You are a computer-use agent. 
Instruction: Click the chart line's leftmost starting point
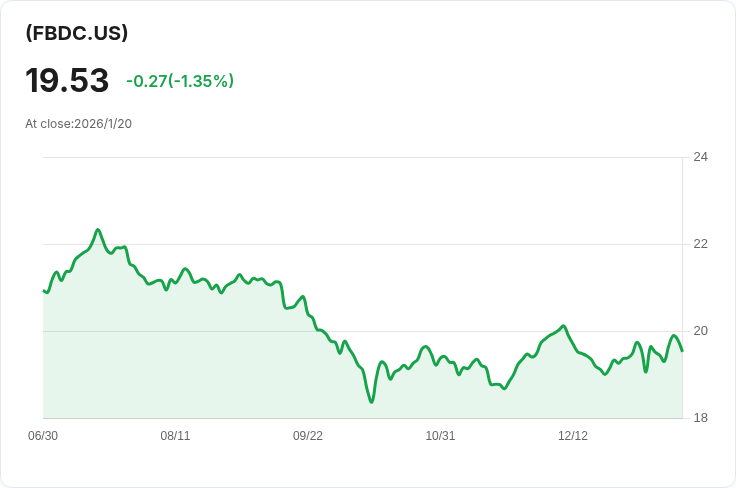44,290
